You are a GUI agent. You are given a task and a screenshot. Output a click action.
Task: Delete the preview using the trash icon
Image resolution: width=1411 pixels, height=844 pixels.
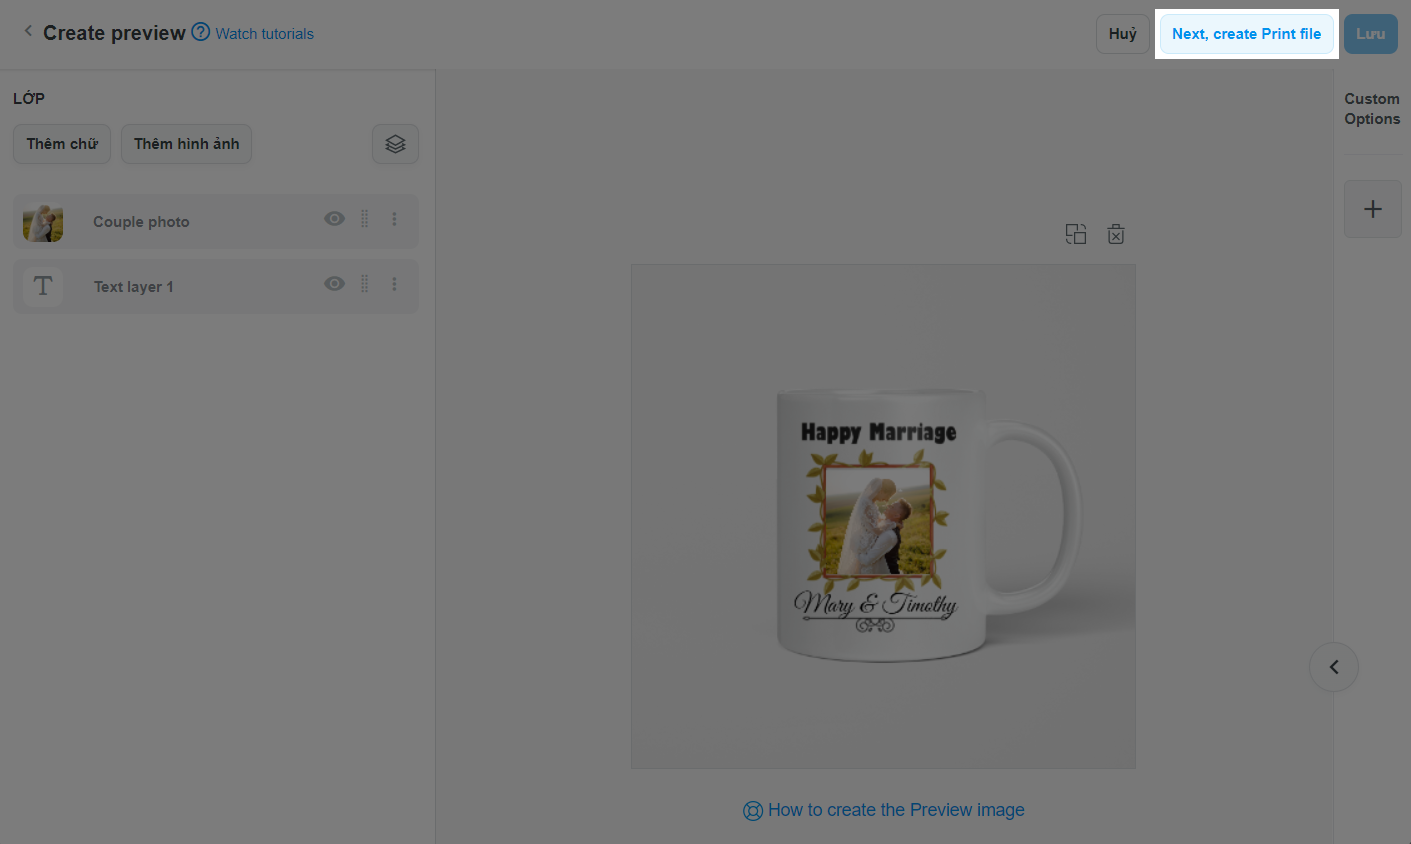[x=1116, y=234]
